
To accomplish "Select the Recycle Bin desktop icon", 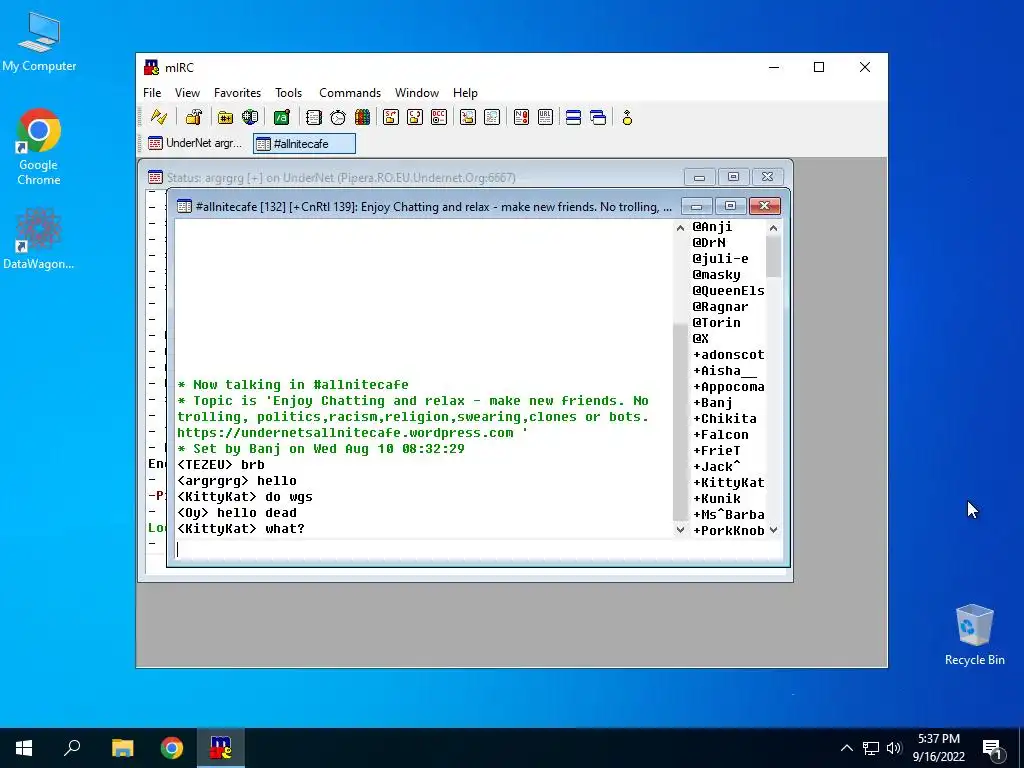I will (974, 635).
